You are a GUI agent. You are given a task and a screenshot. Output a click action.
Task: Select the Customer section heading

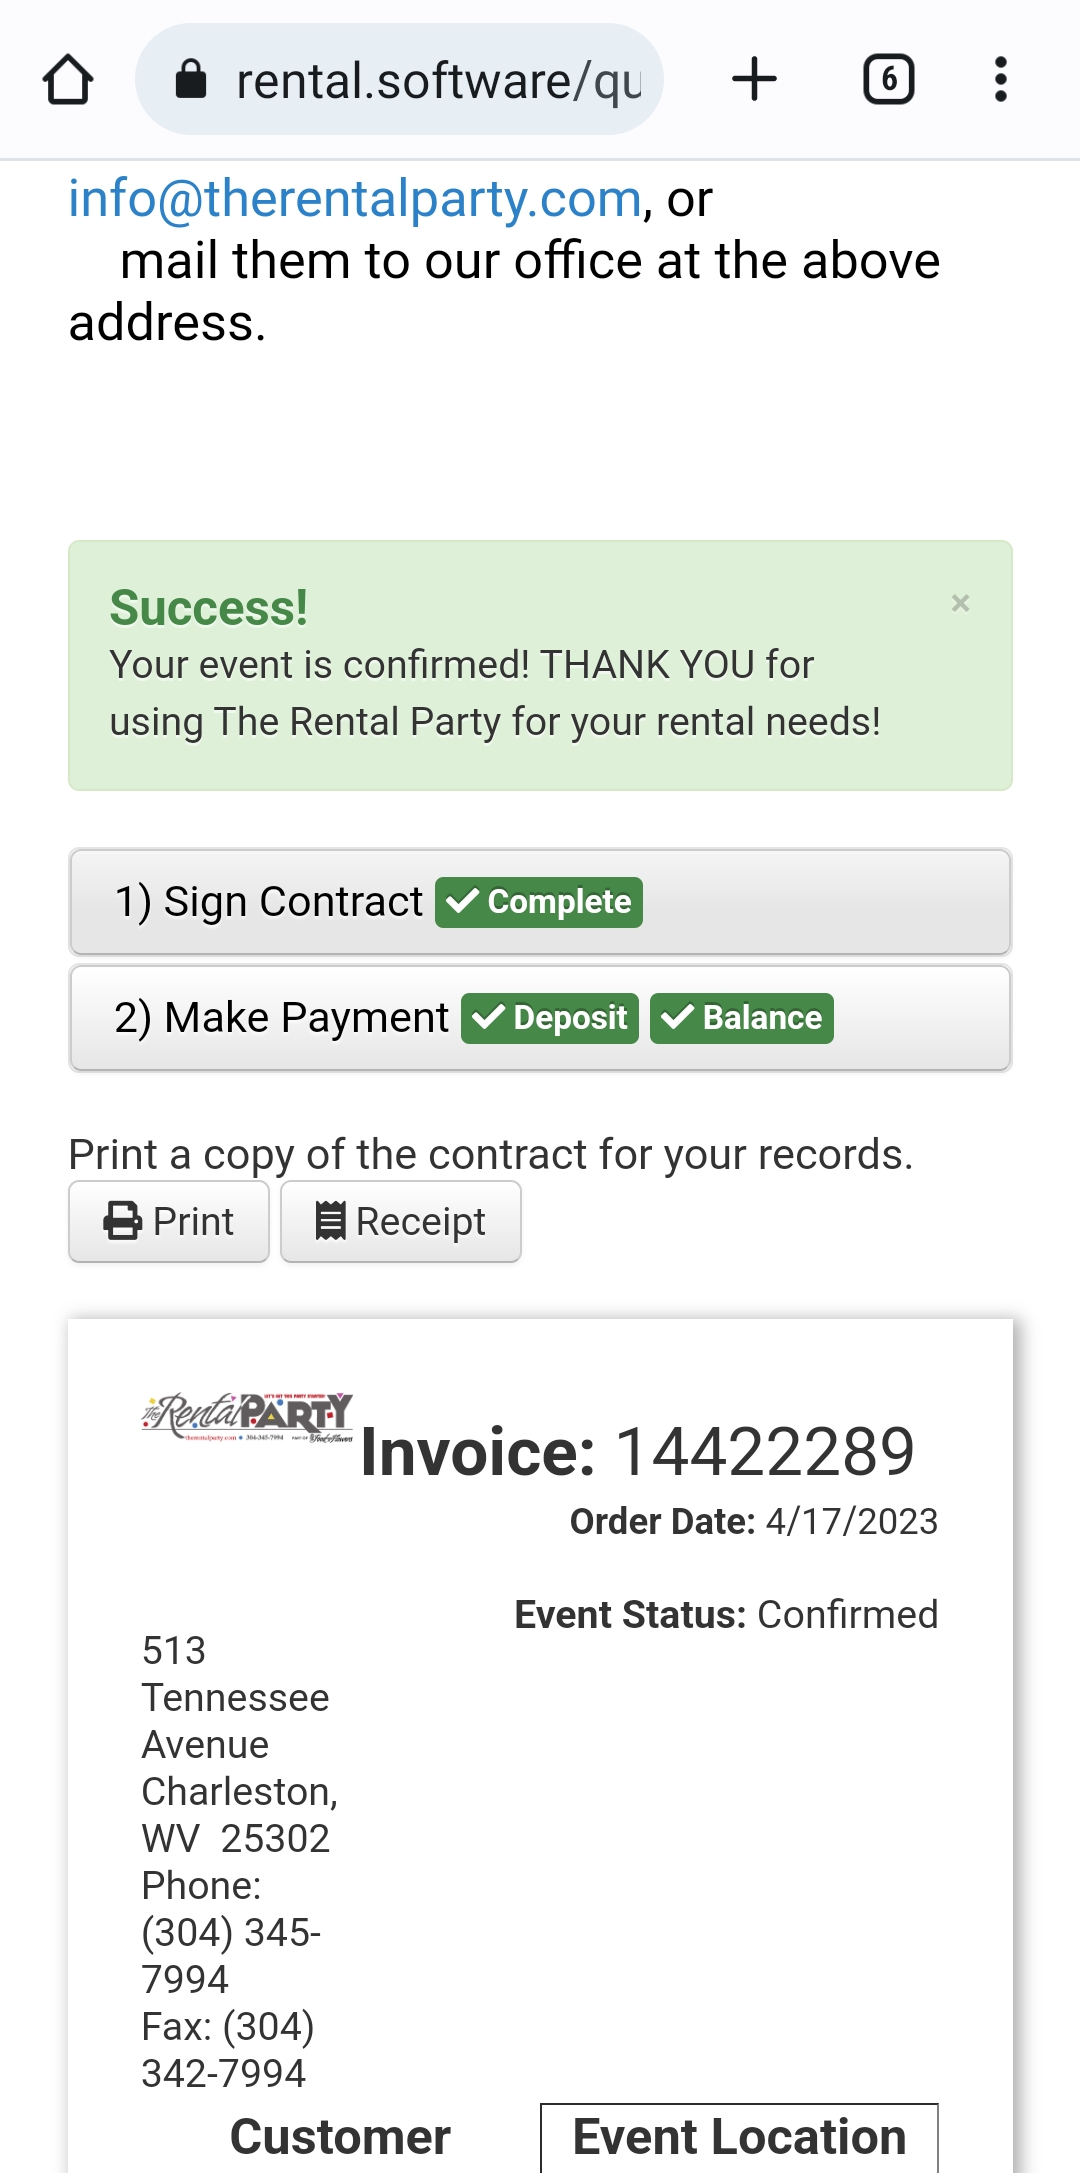[x=340, y=2137]
